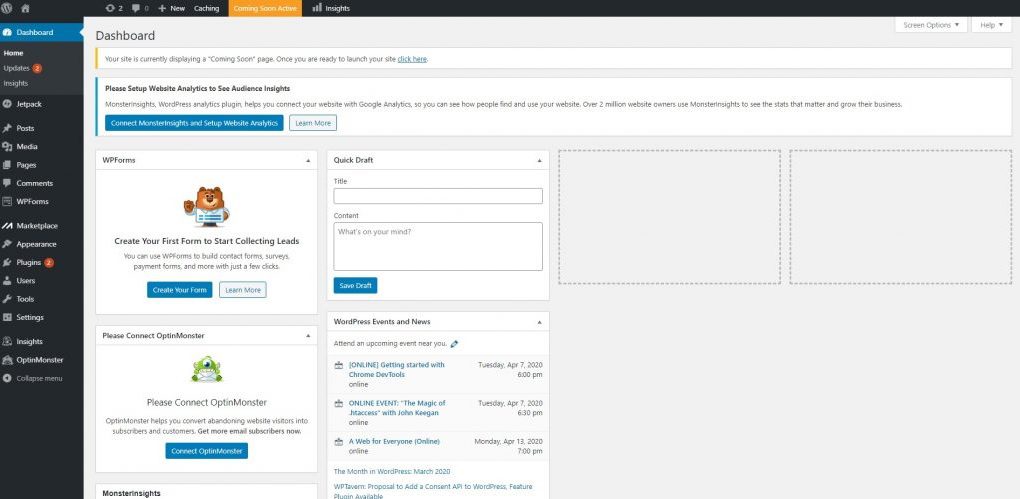Open the Insights submenu under Dashboard
The height and width of the screenshot is (499, 1020).
(x=16, y=83)
